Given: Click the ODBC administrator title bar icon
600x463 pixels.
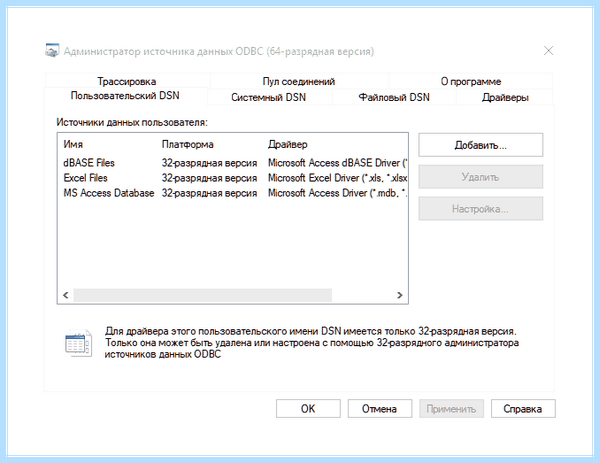Looking at the screenshot, I should point(52,51).
